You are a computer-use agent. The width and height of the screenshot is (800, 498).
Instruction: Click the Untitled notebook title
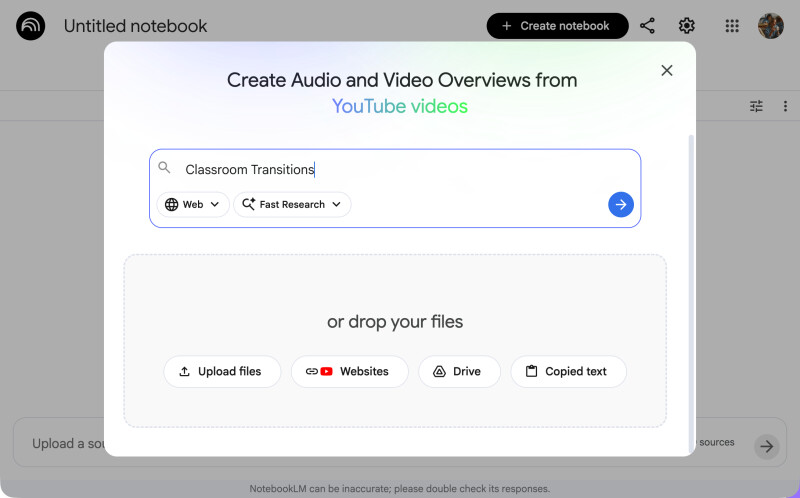tap(136, 26)
